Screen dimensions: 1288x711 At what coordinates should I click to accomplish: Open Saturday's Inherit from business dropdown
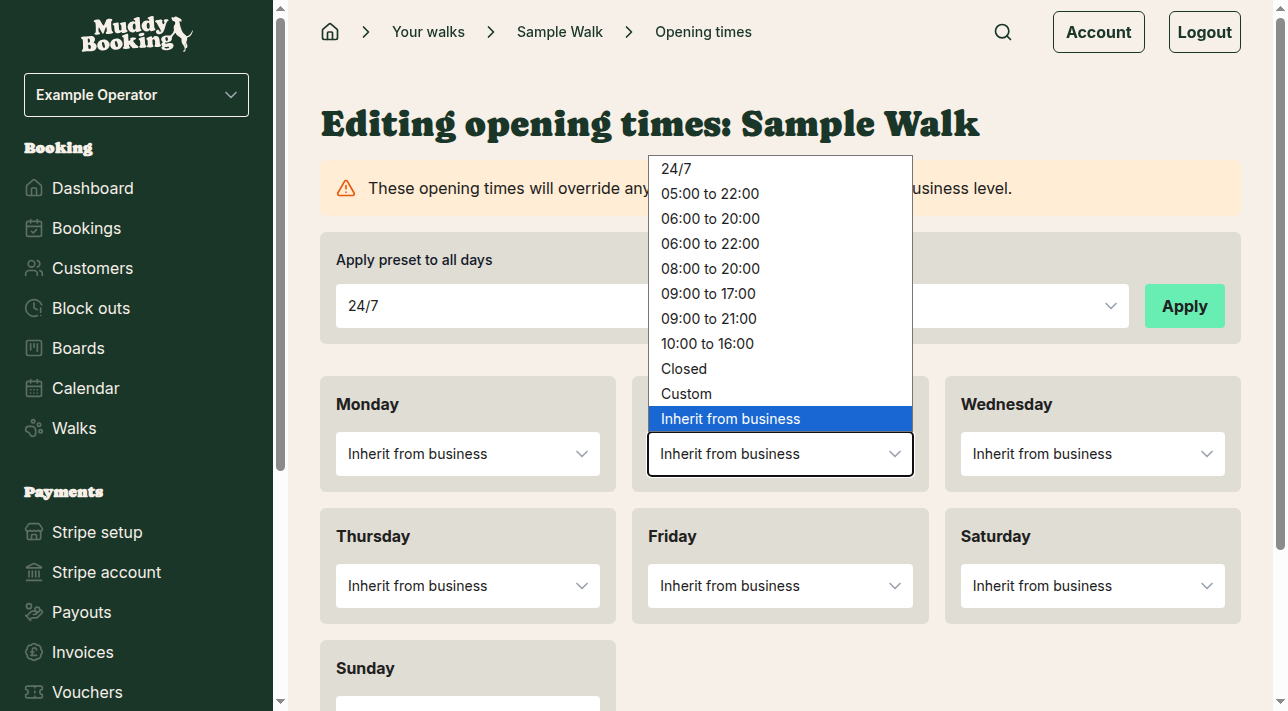(1092, 586)
